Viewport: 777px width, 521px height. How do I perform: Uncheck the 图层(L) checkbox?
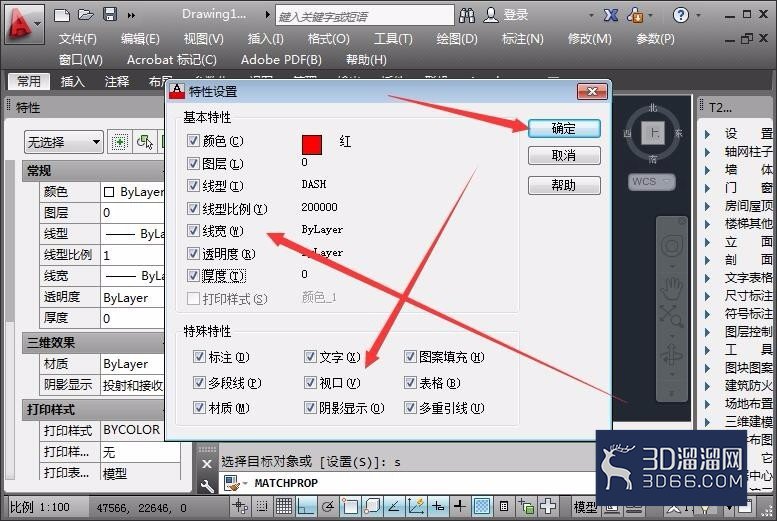point(193,163)
